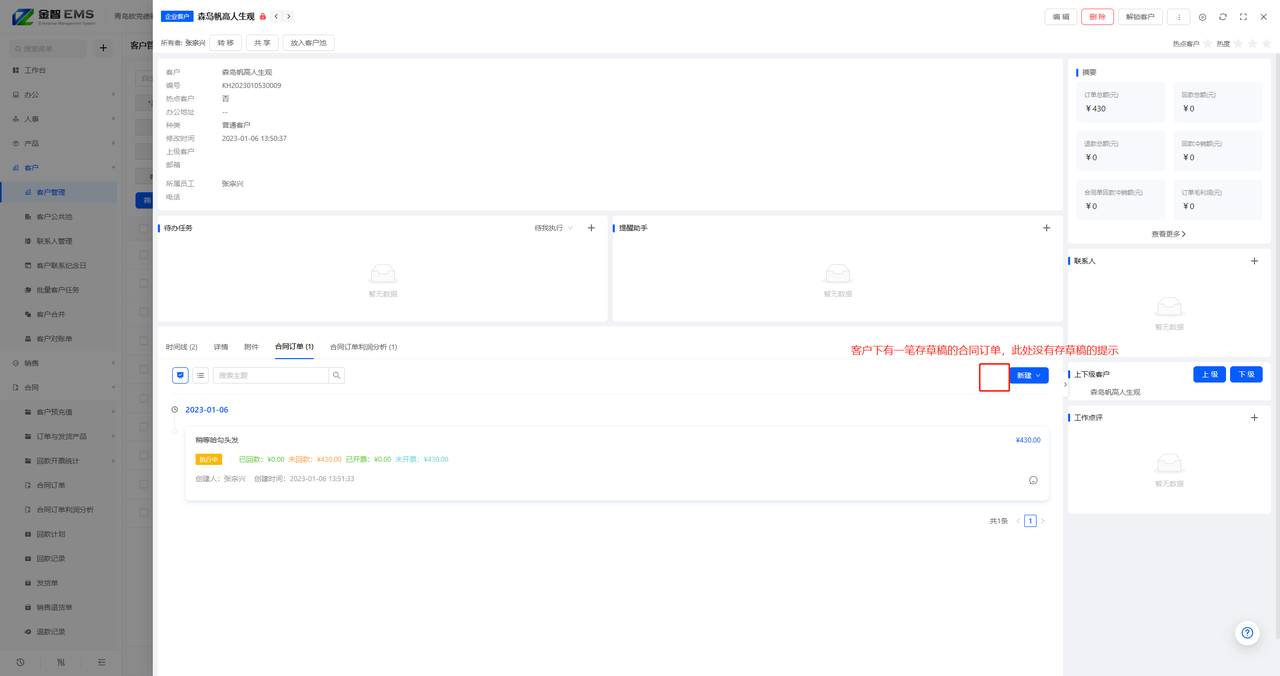The width and height of the screenshot is (1280, 676).
Task: Open the 新建 dropdown button
Action: (x=1029, y=375)
